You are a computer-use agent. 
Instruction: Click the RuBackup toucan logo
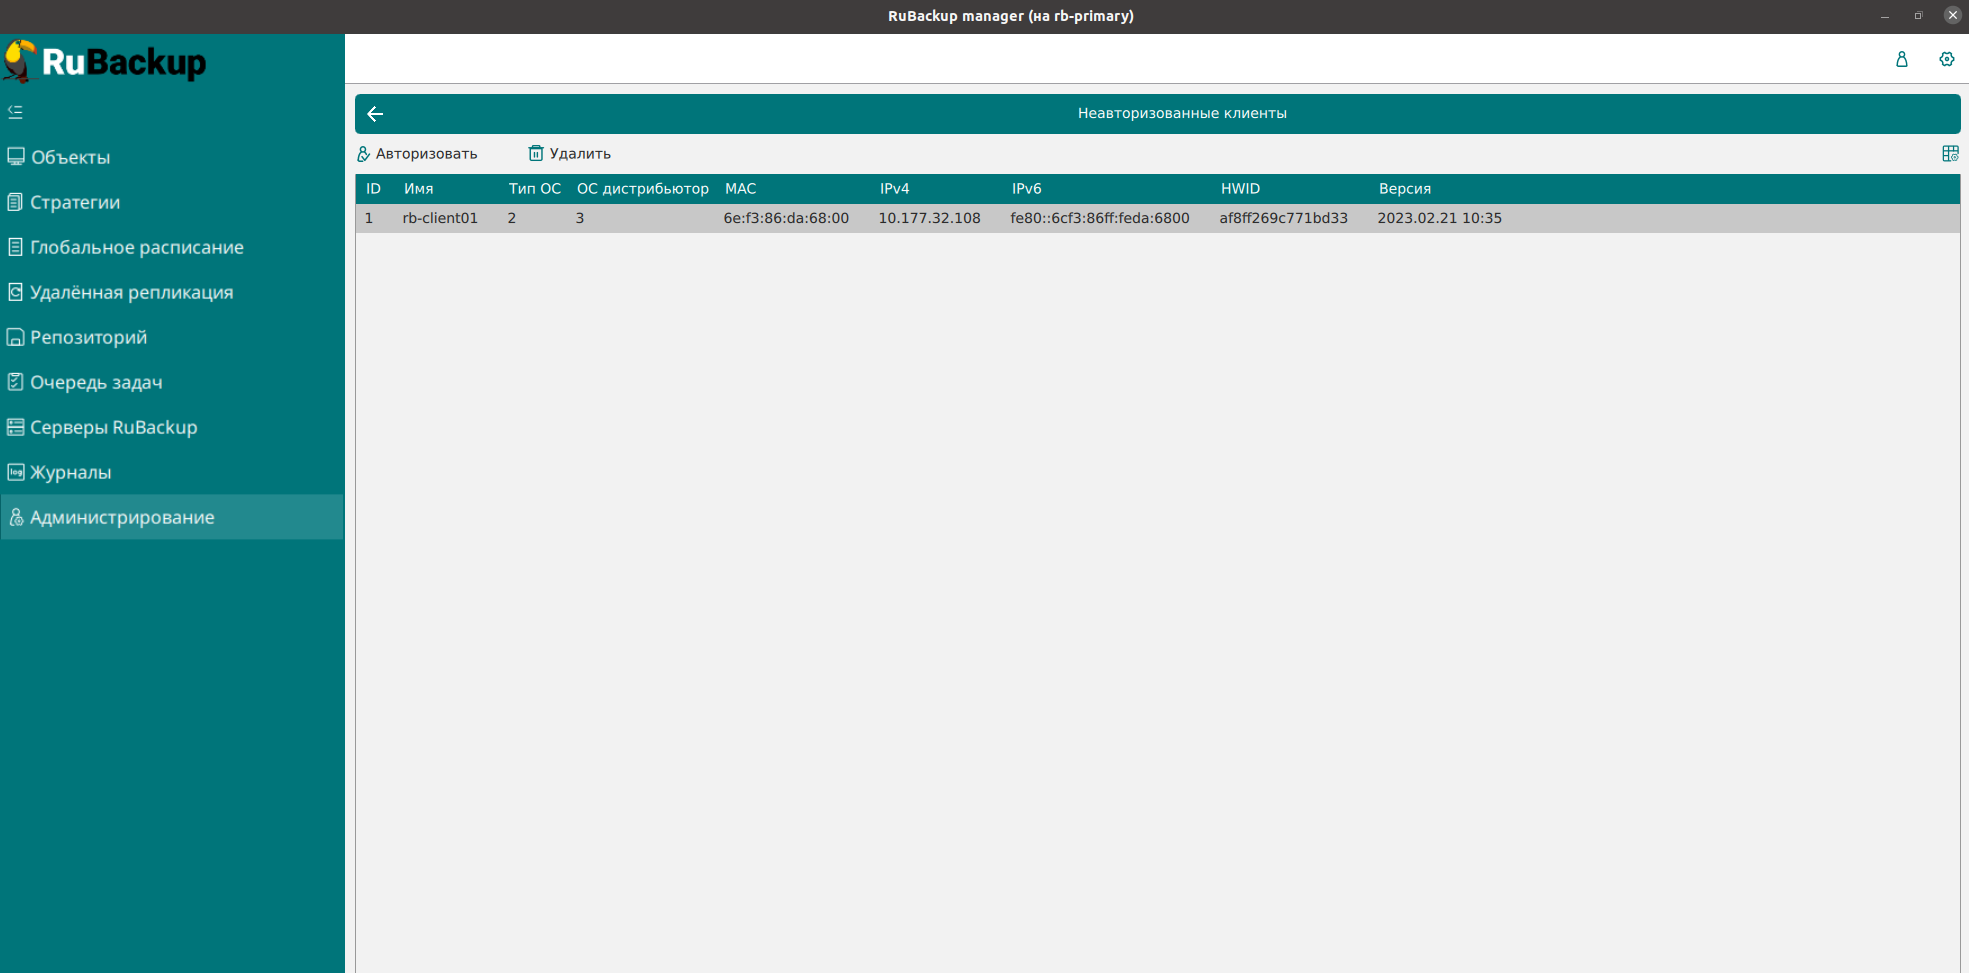pyautogui.click(x=20, y=61)
